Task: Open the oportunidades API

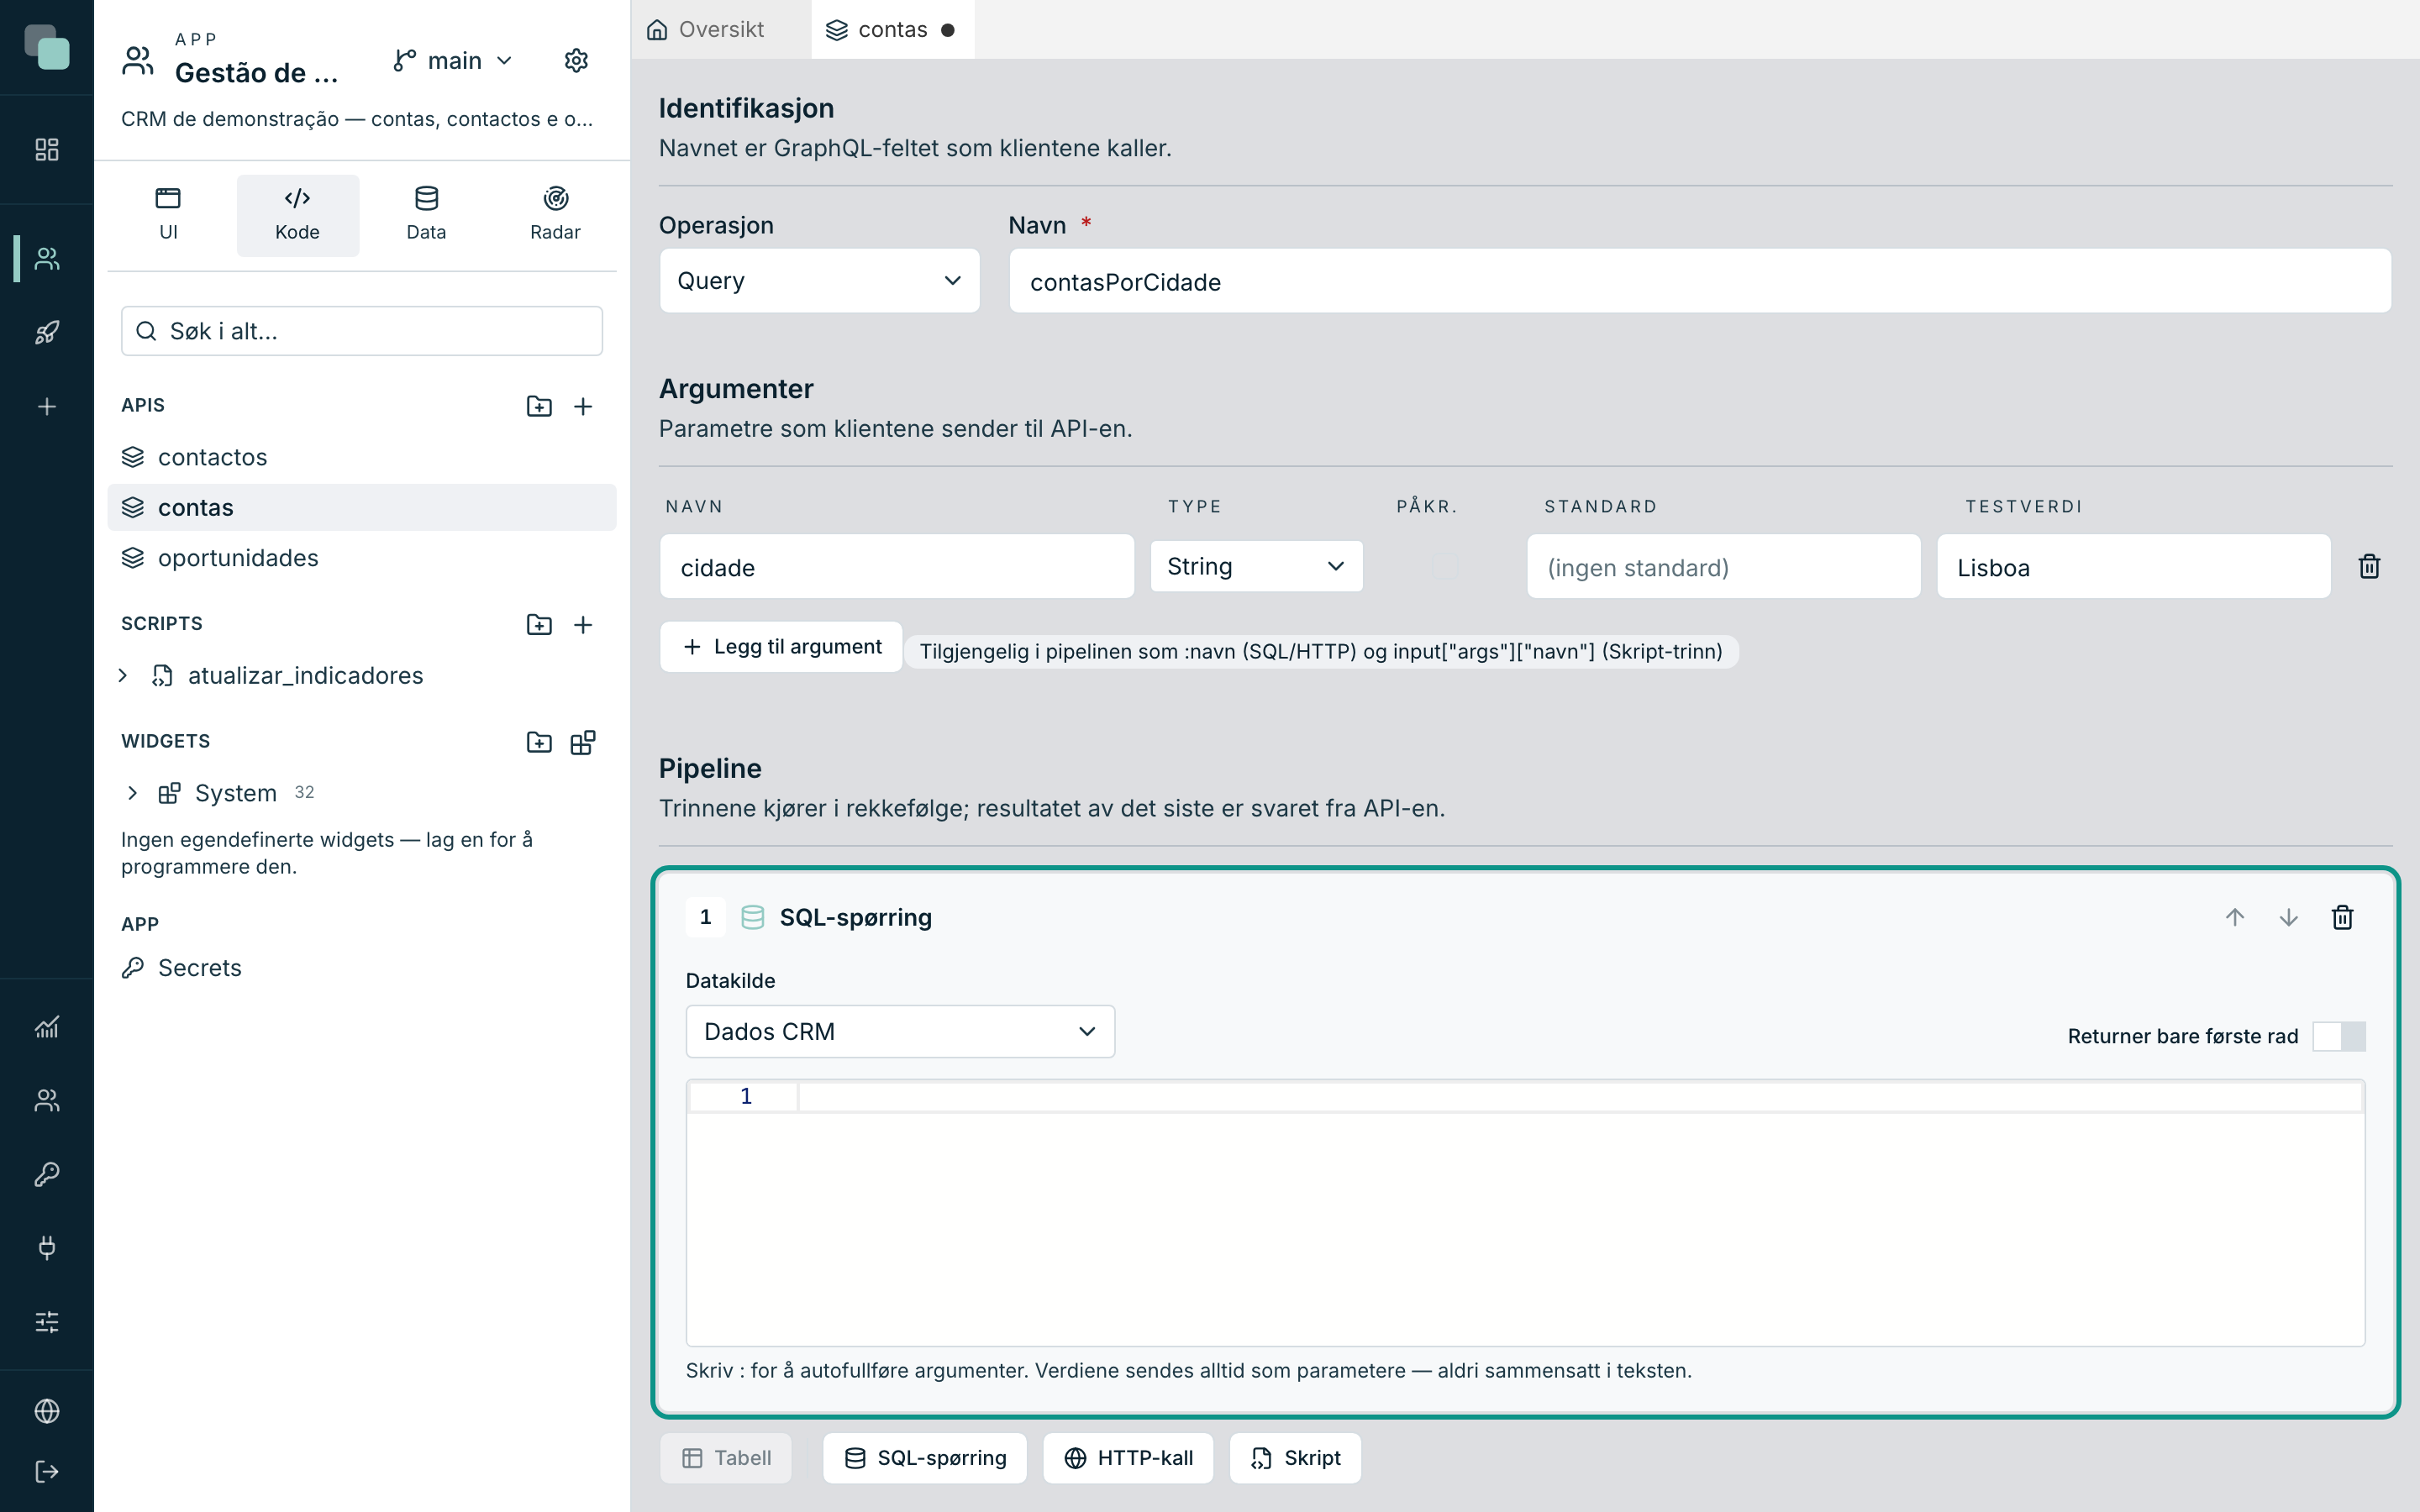Action: click(362, 558)
